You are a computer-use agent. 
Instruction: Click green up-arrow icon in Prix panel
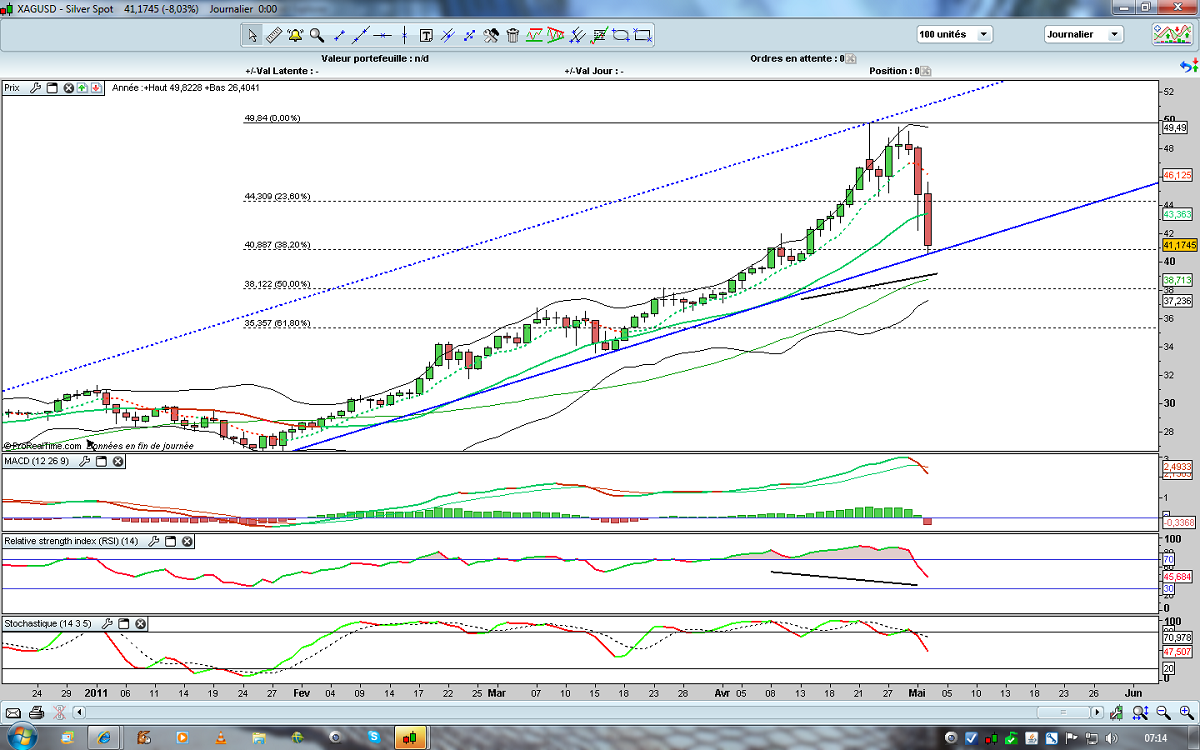pyautogui.click(x=82, y=88)
